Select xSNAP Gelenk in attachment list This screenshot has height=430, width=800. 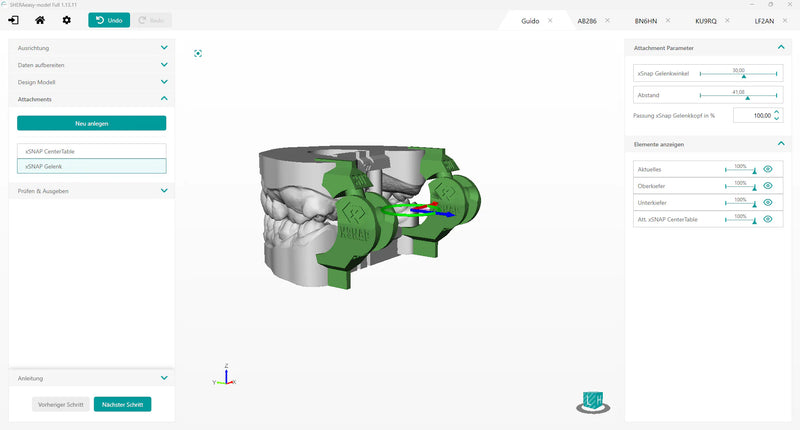click(x=92, y=166)
